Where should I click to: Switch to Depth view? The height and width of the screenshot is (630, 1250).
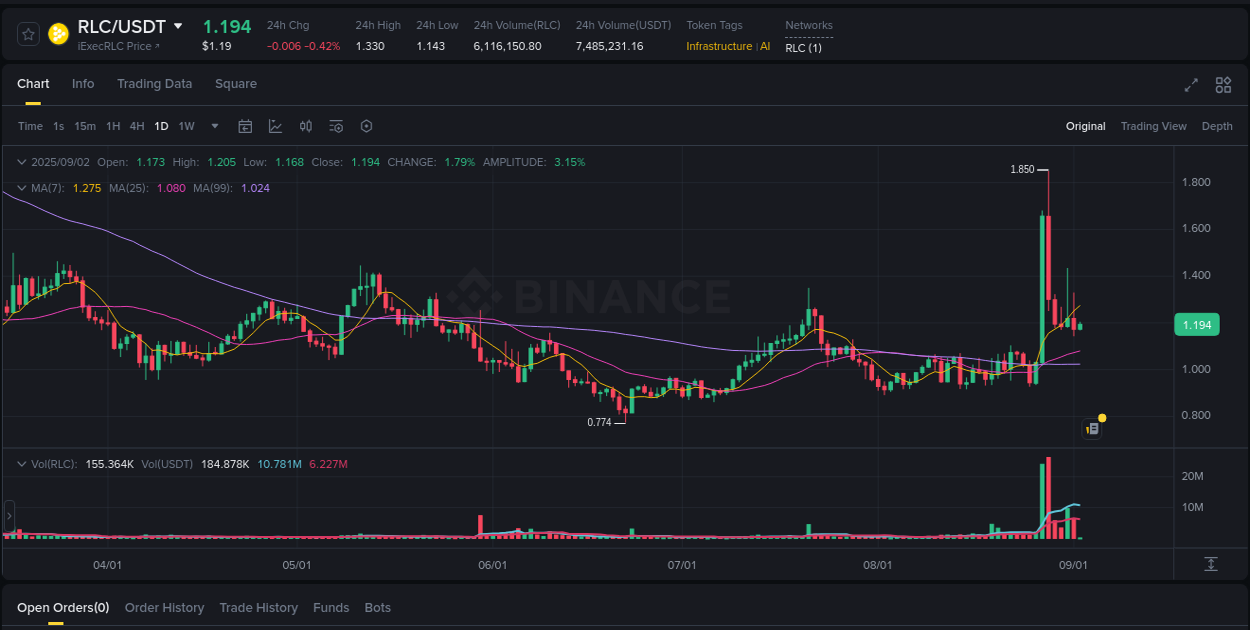1217,126
